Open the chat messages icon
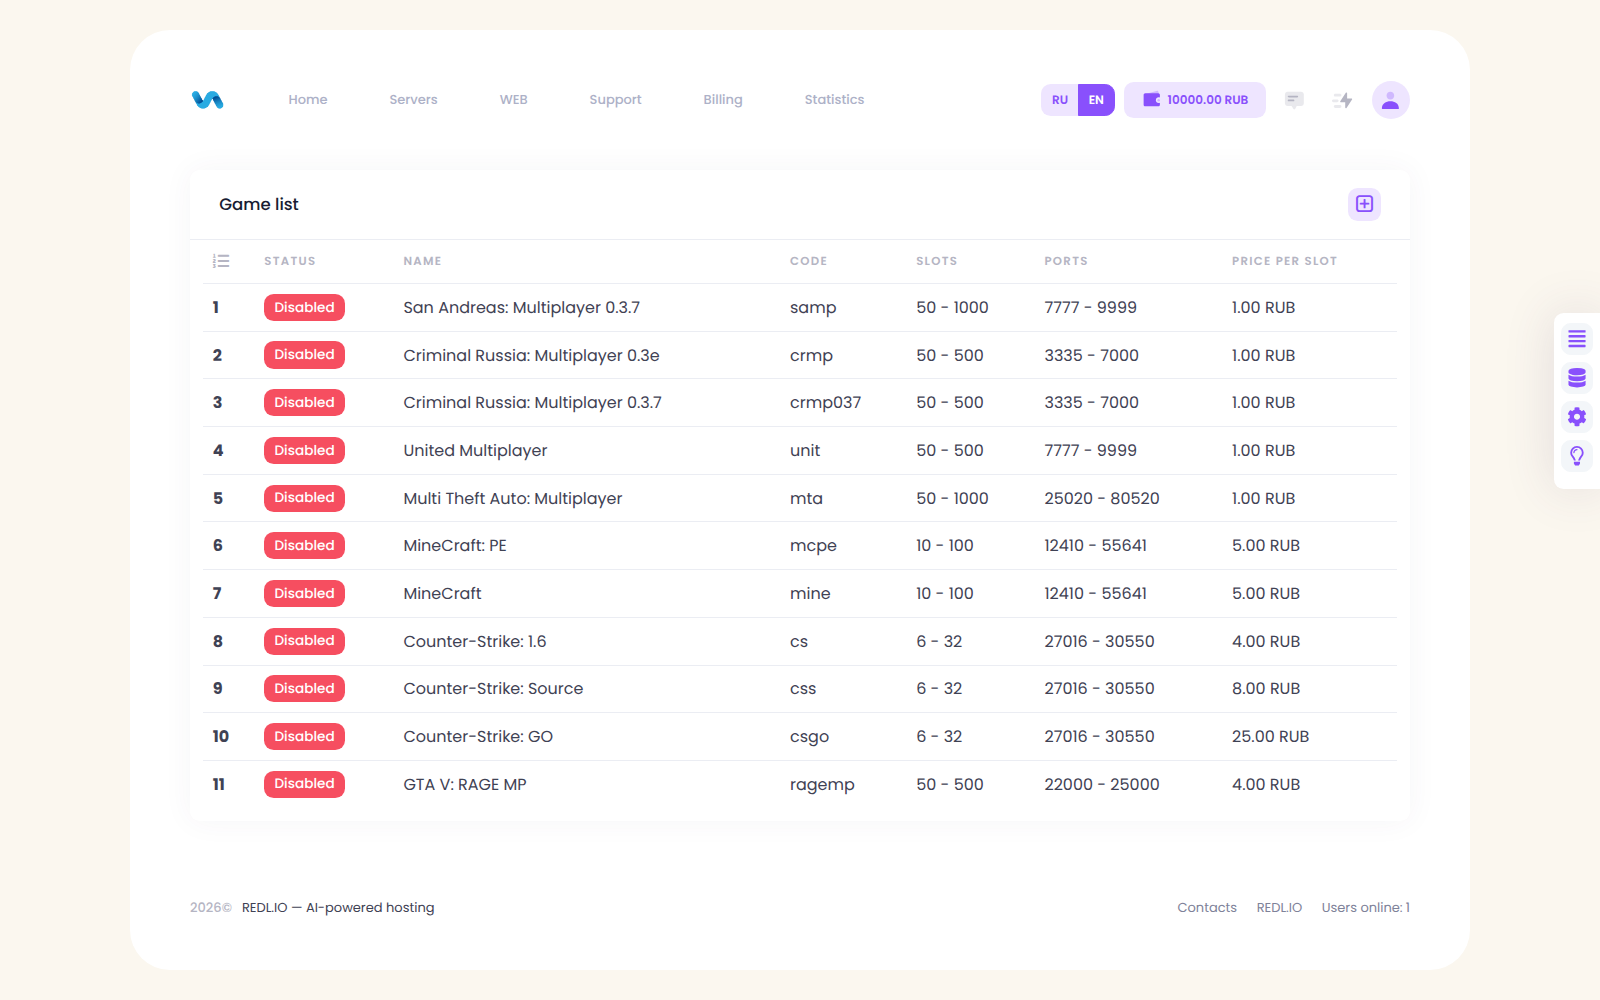Screen dimensions: 1600x1000 click(x=1294, y=100)
